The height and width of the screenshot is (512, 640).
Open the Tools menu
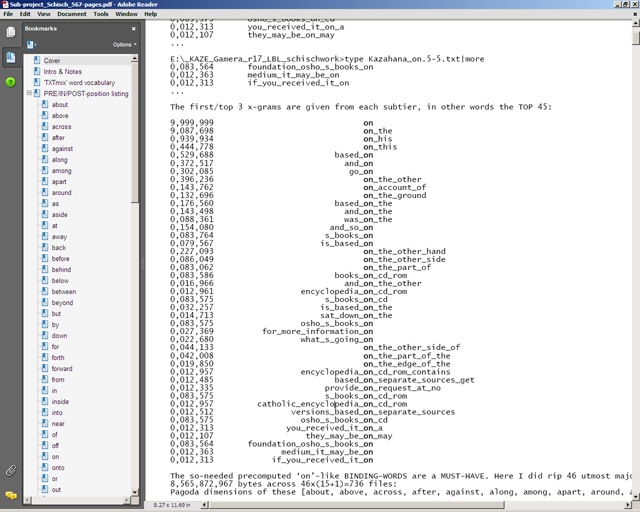pyautogui.click(x=101, y=14)
